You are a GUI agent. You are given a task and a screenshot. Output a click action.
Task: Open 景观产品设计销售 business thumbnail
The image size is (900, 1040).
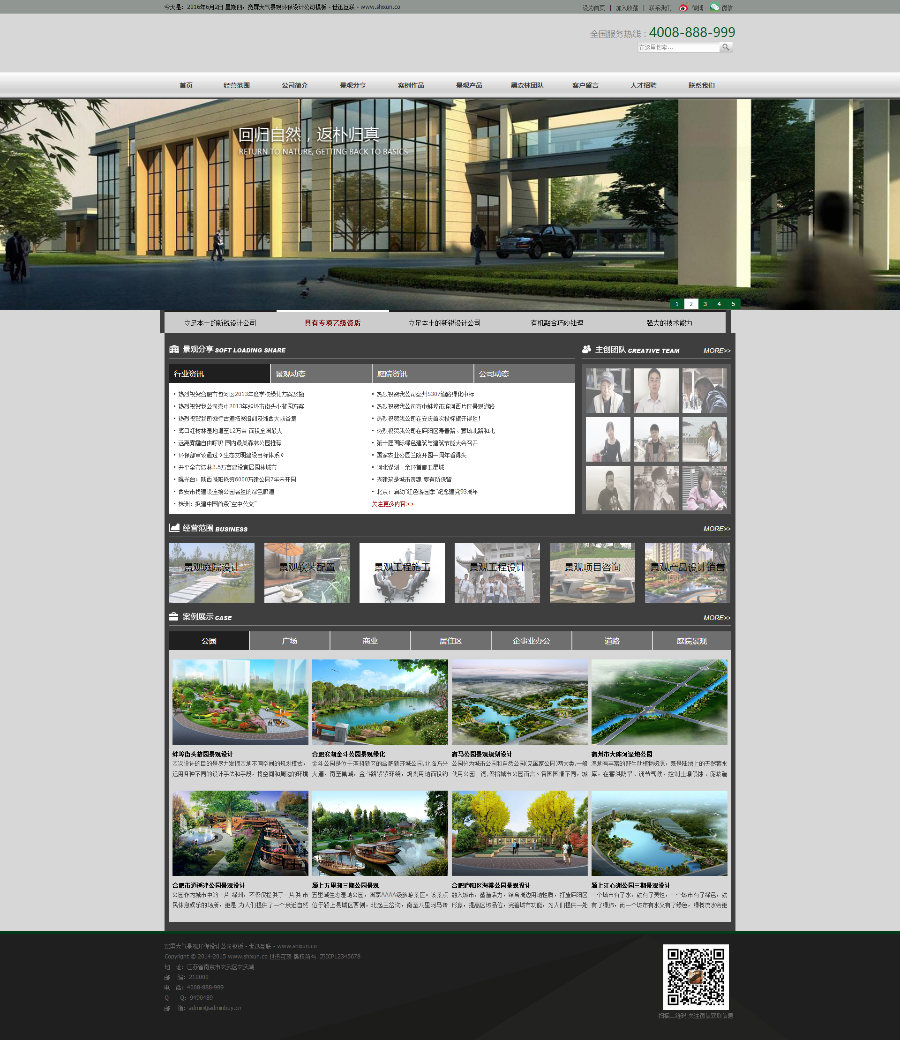coord(687,573)
